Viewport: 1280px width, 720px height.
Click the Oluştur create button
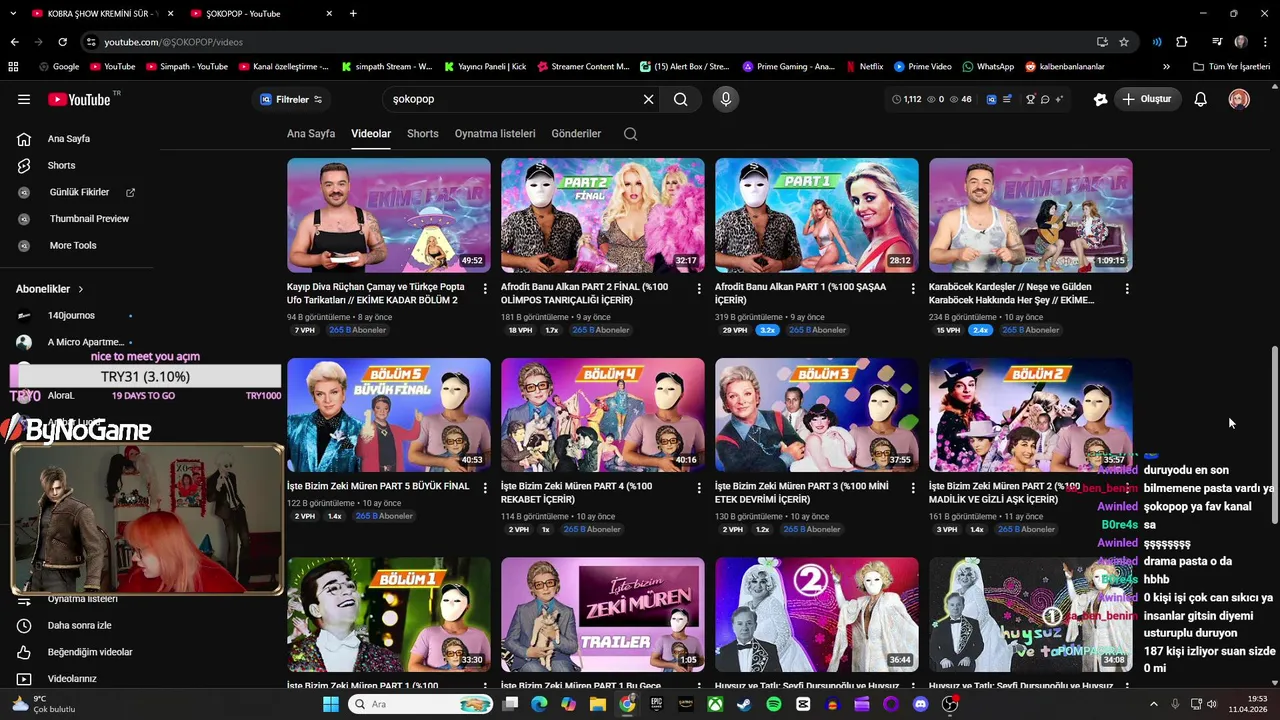pos(1147,99)
